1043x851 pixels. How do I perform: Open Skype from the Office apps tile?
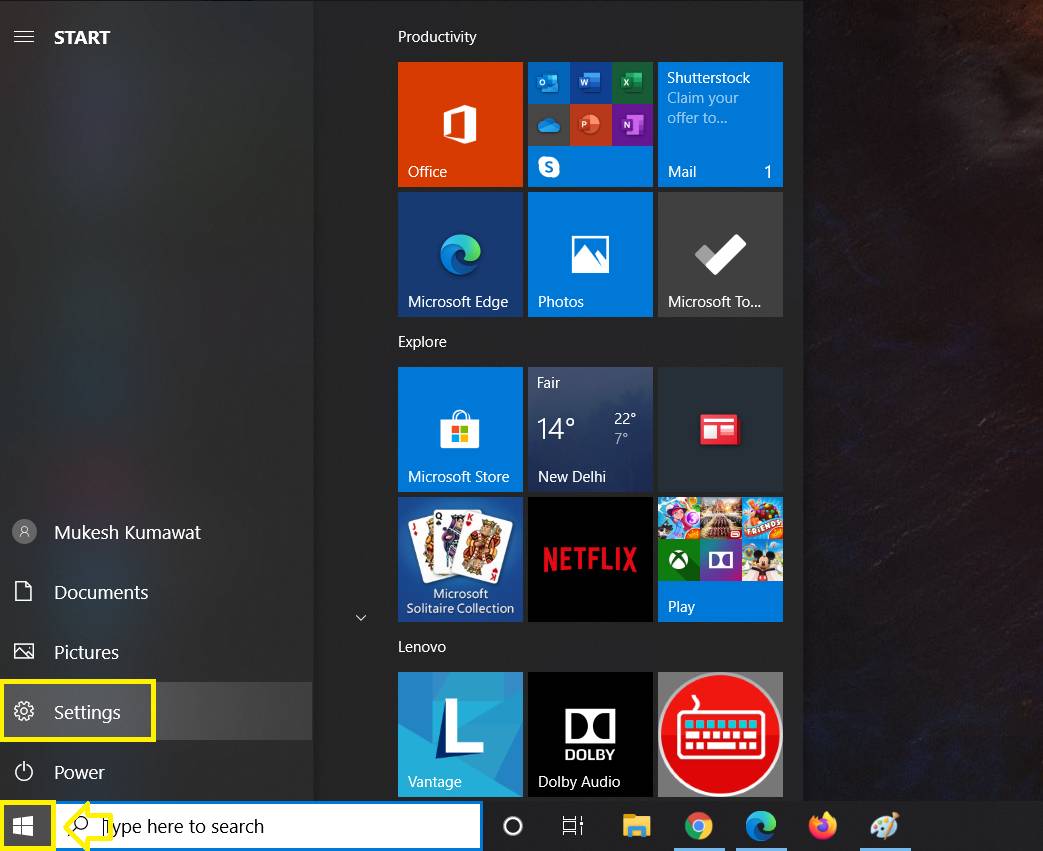(x=549, y=166)
